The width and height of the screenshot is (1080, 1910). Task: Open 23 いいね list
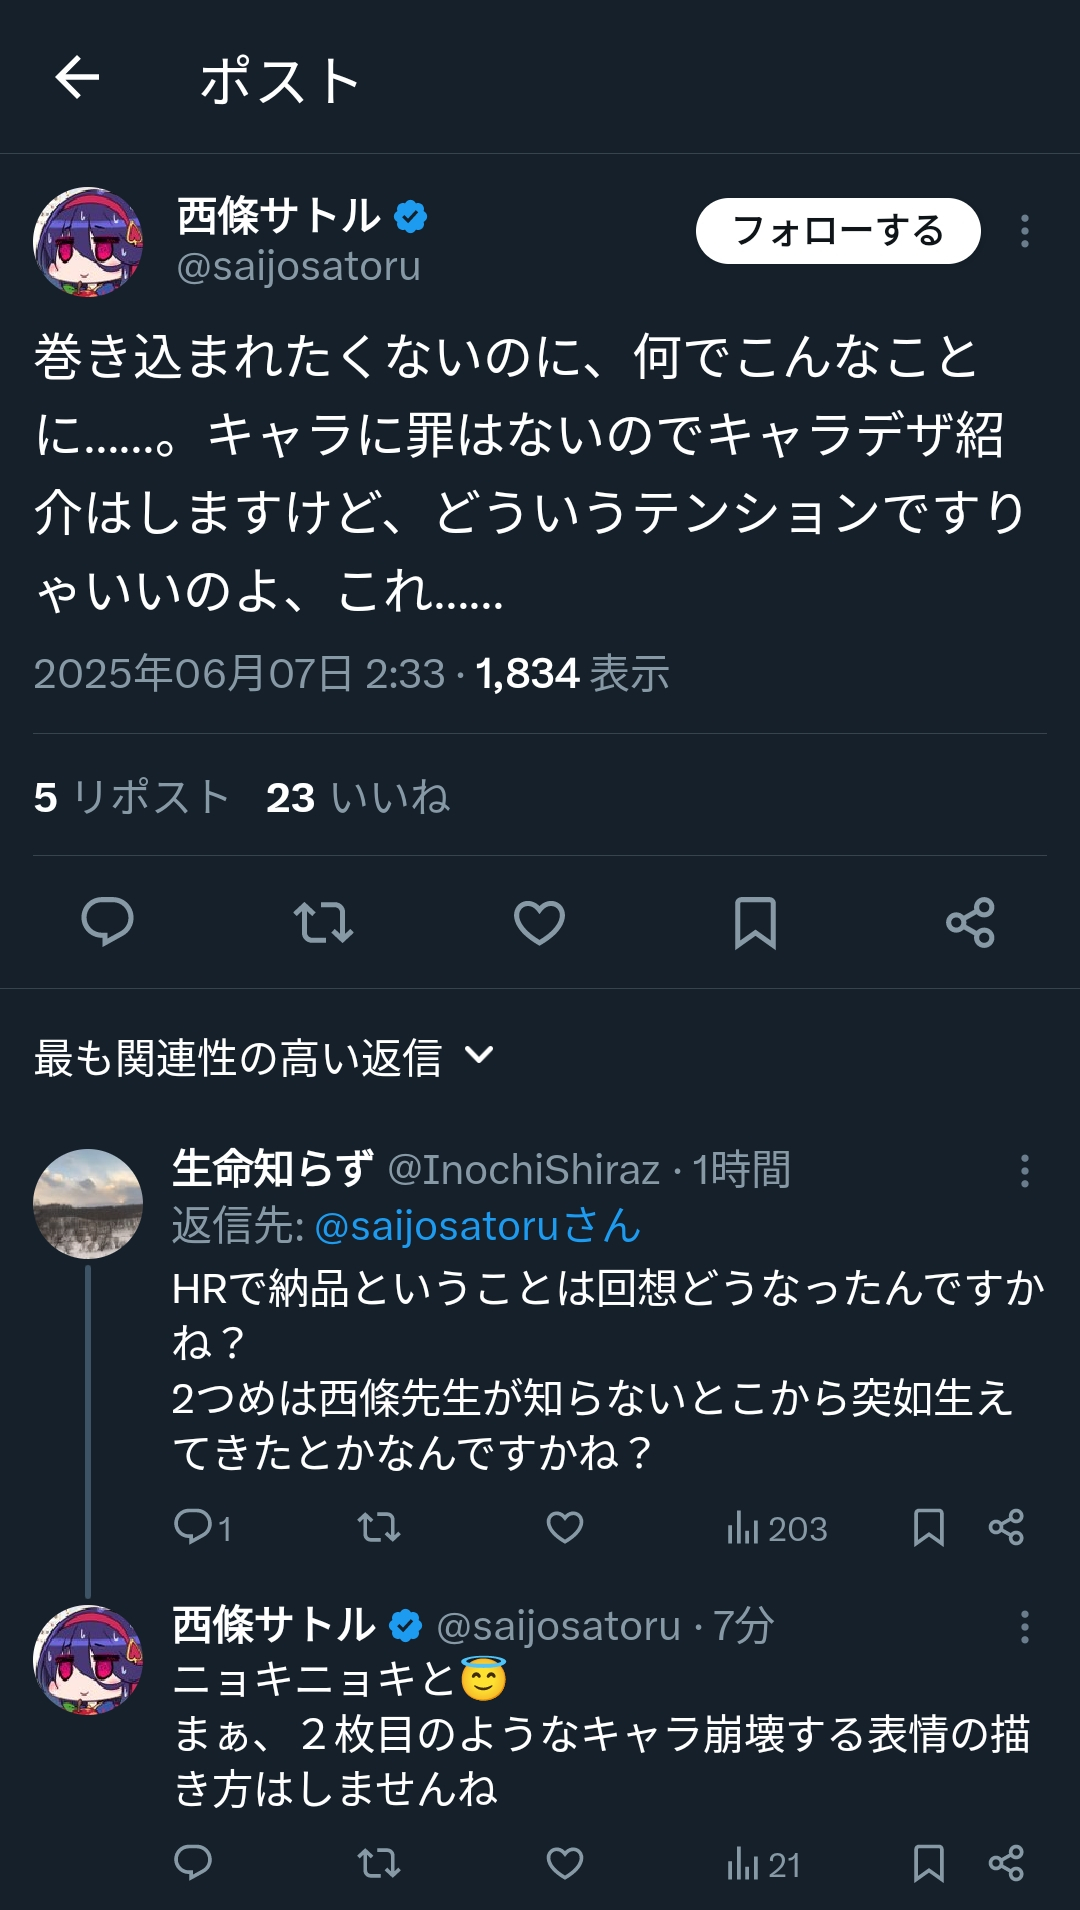[x=357, y=798]
